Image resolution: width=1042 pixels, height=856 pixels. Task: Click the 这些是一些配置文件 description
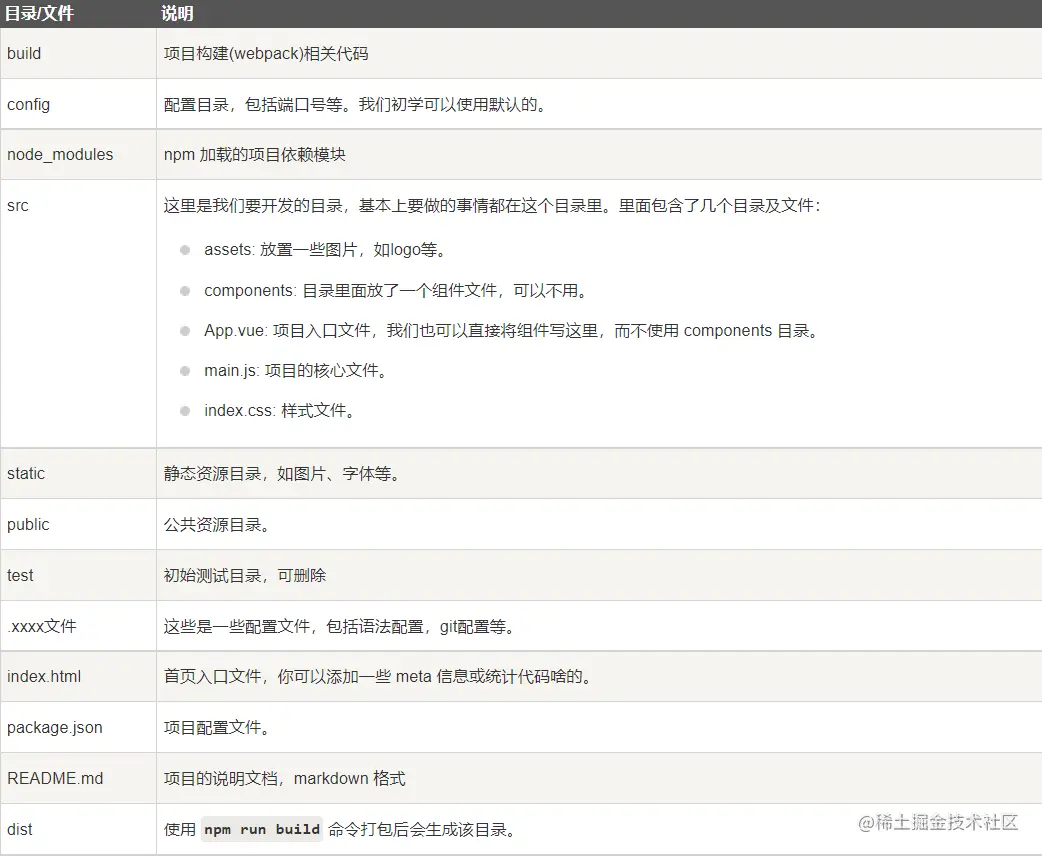click(x=340, y=627)
